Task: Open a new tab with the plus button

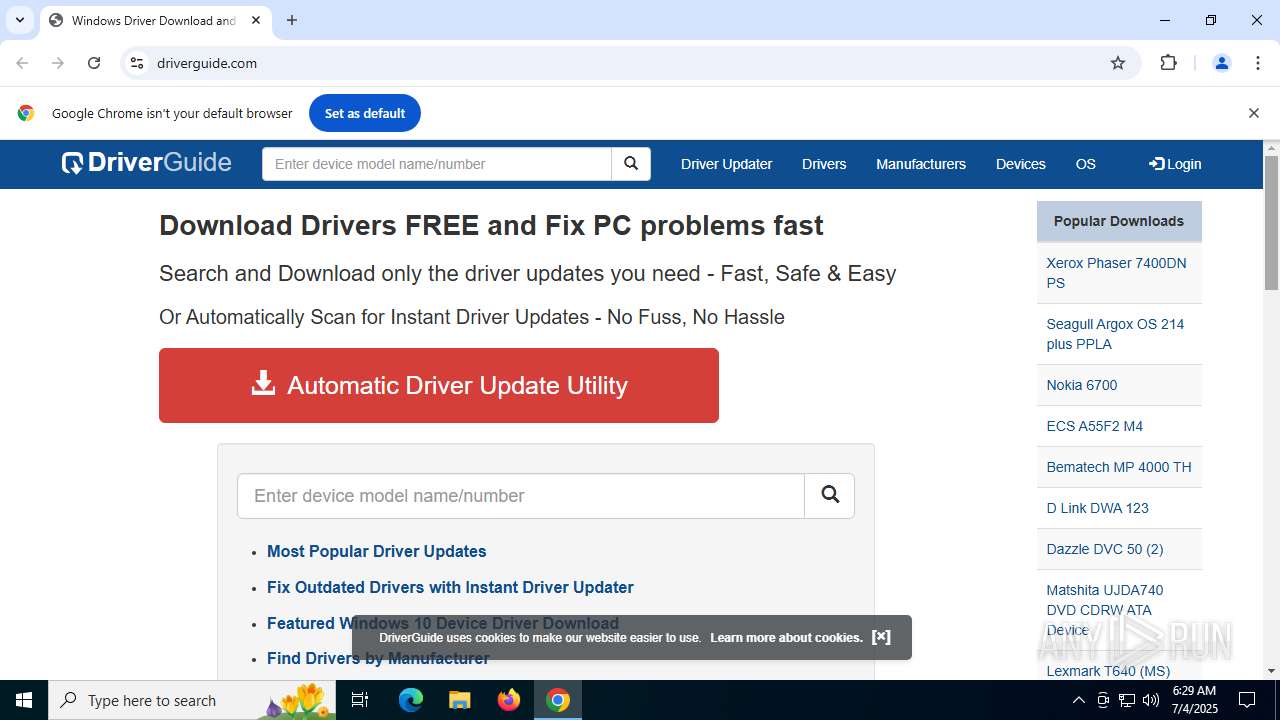Action: [292, 20]
